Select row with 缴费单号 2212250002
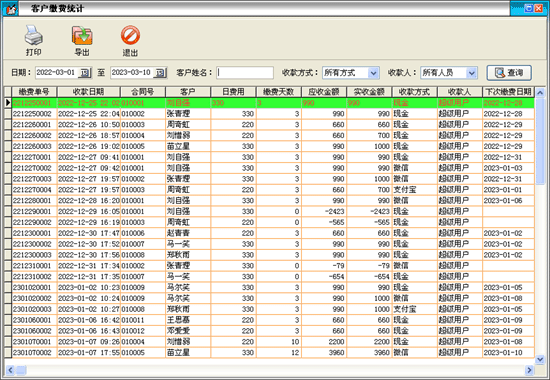This screenshot has width=550, height=380. coord(269,114)
